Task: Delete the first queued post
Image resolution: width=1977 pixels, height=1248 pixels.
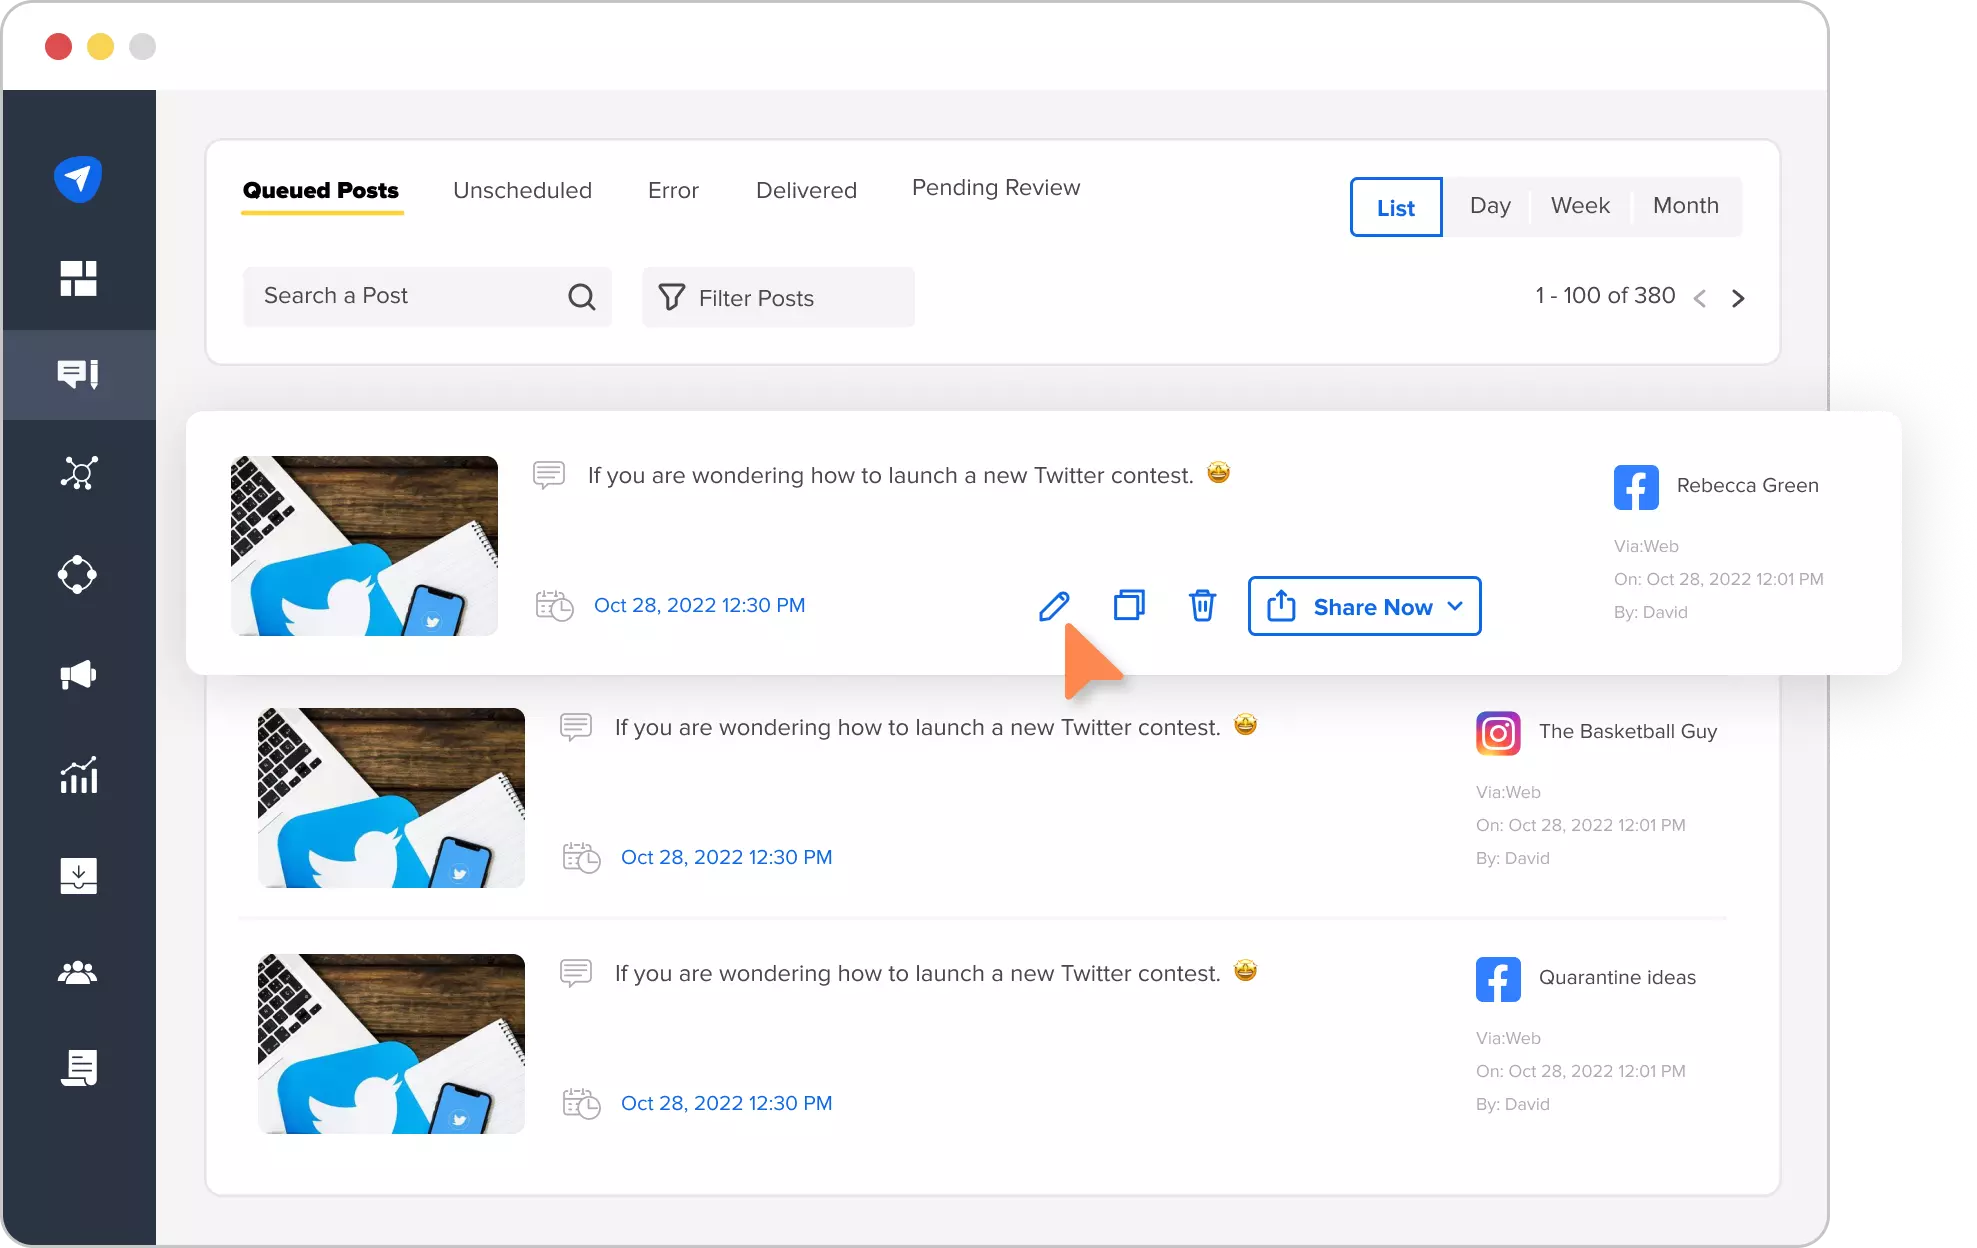Action: tap(1202, 605)
